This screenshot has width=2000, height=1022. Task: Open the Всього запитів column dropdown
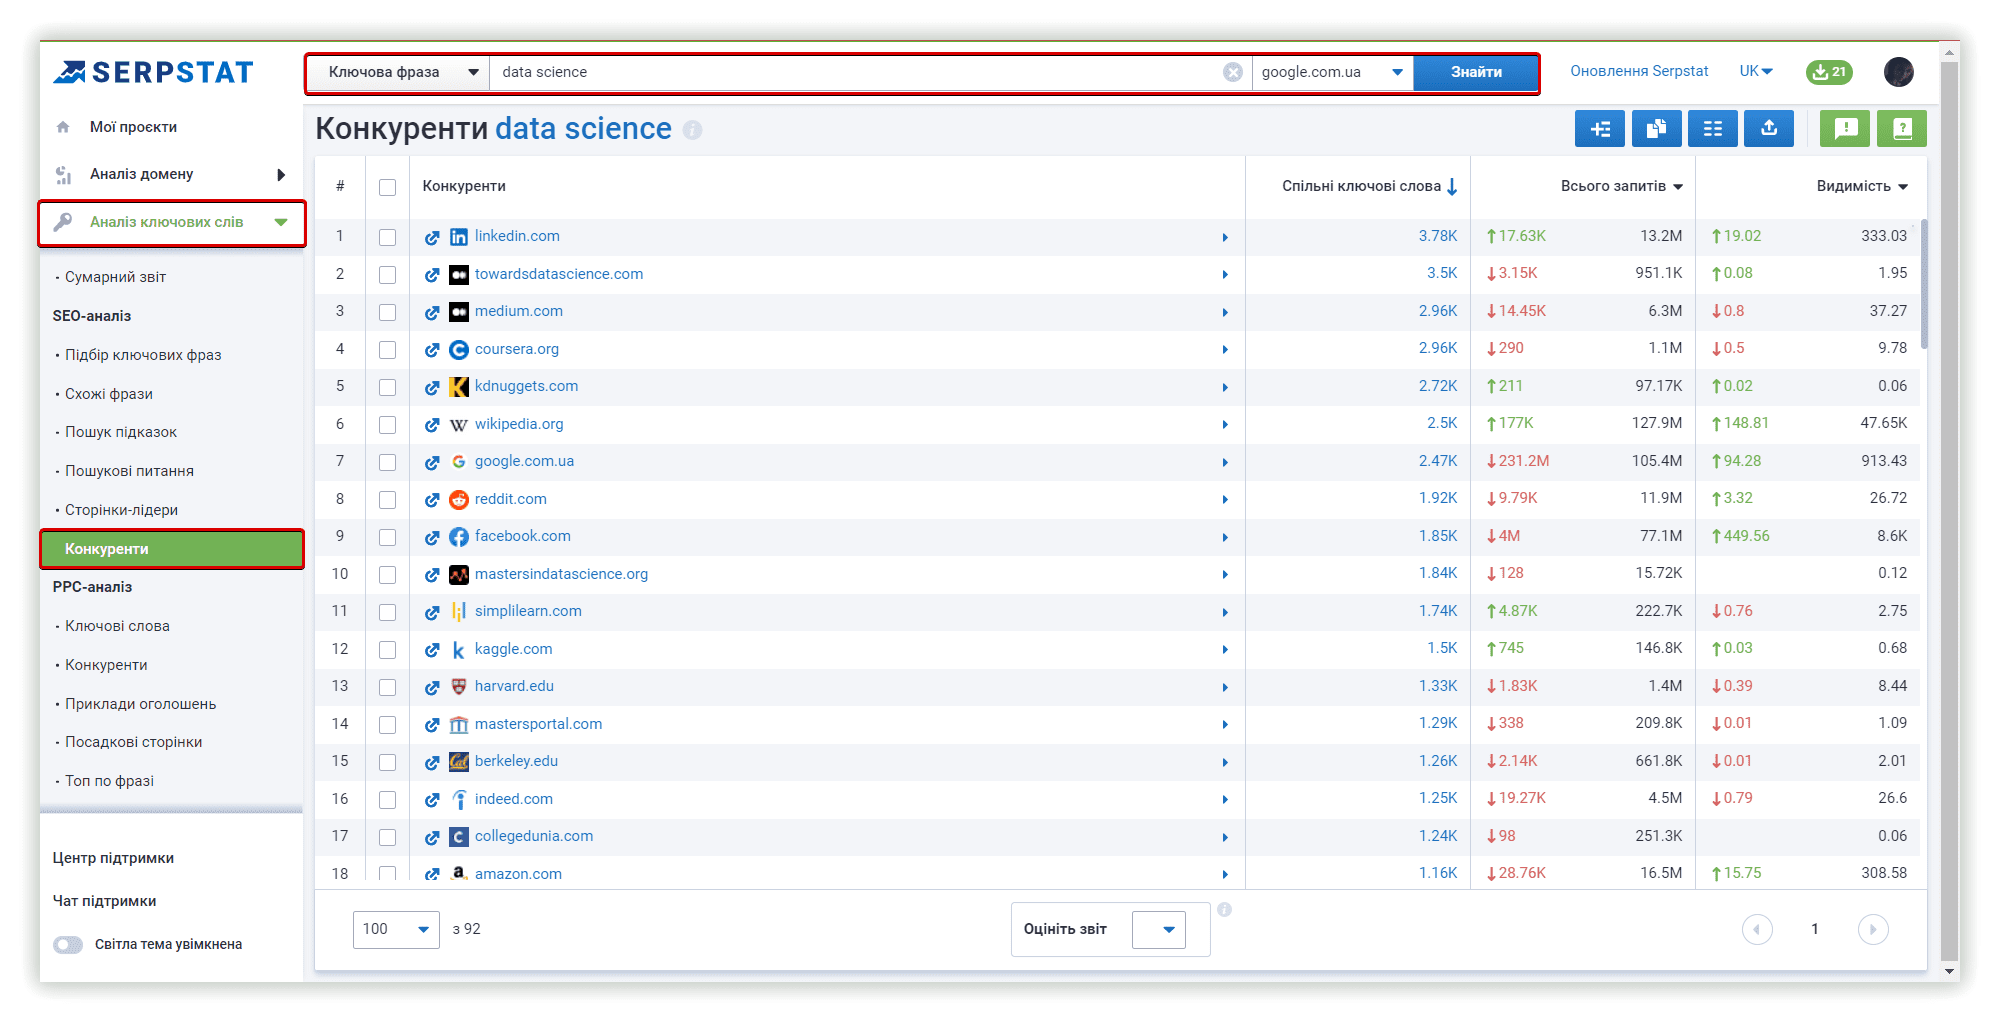tap(1678, 187)
